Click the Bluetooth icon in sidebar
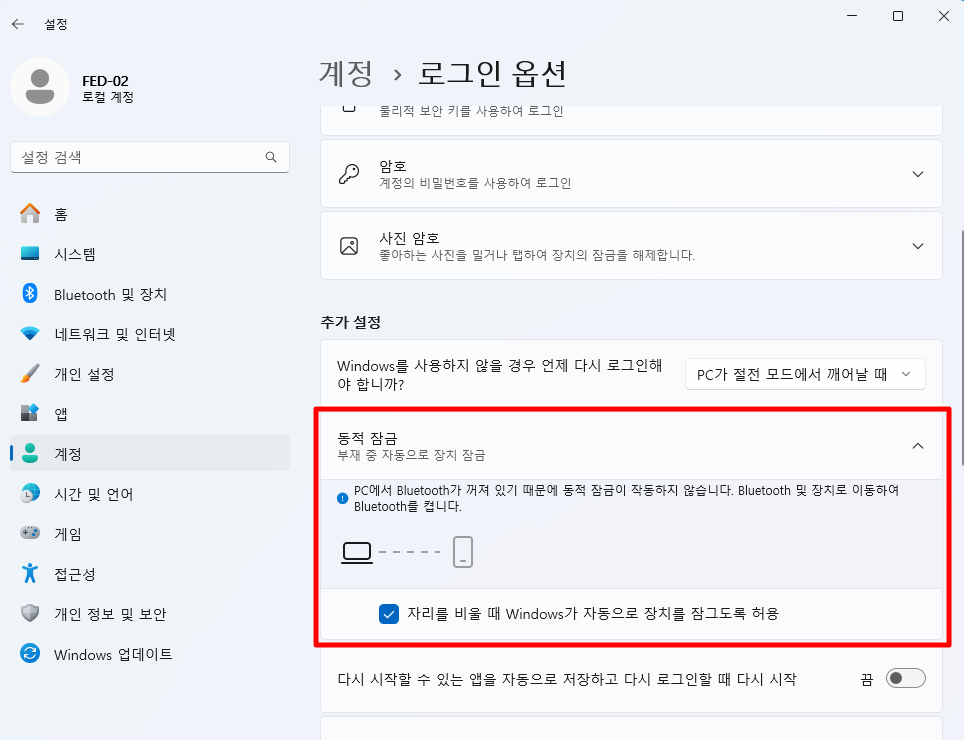This screenshot has height=740, width=964. click(x=30, y=294)
